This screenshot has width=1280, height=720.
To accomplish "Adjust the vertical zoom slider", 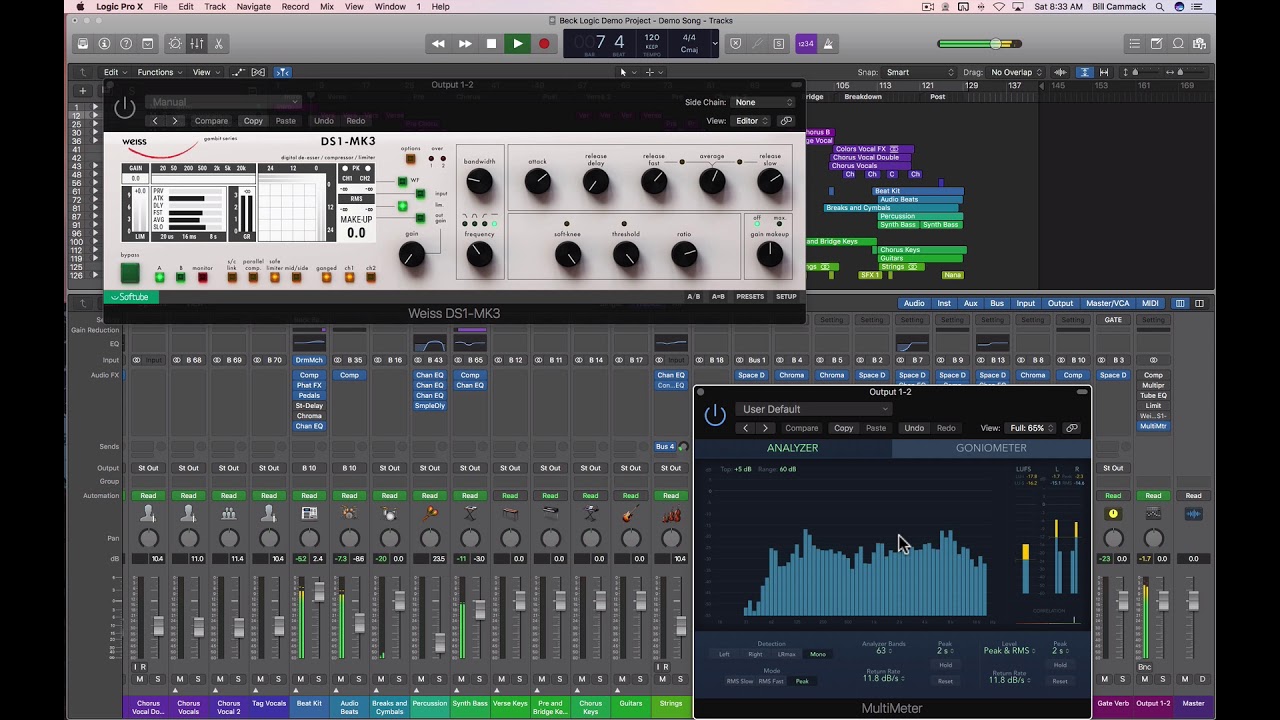I will [1140, 72].
